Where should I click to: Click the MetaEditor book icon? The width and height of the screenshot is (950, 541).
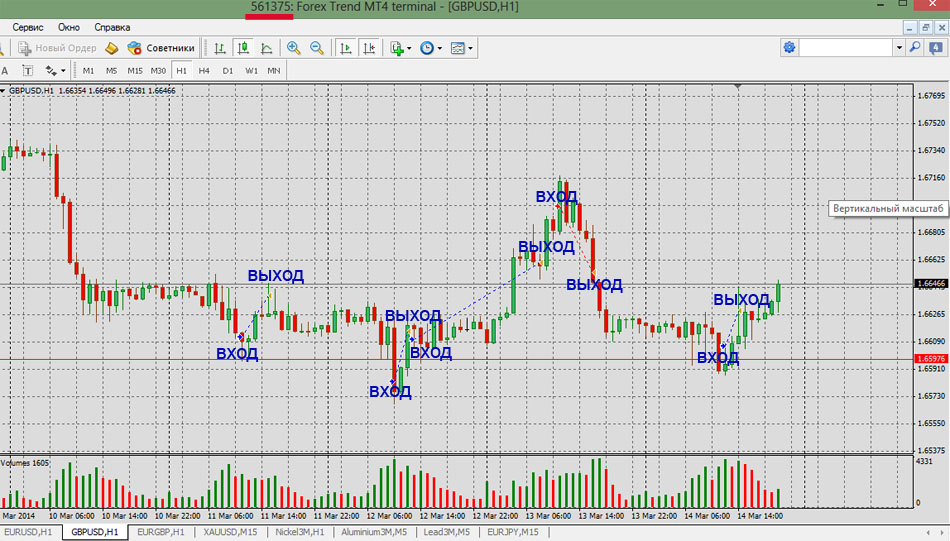[112, 48]
